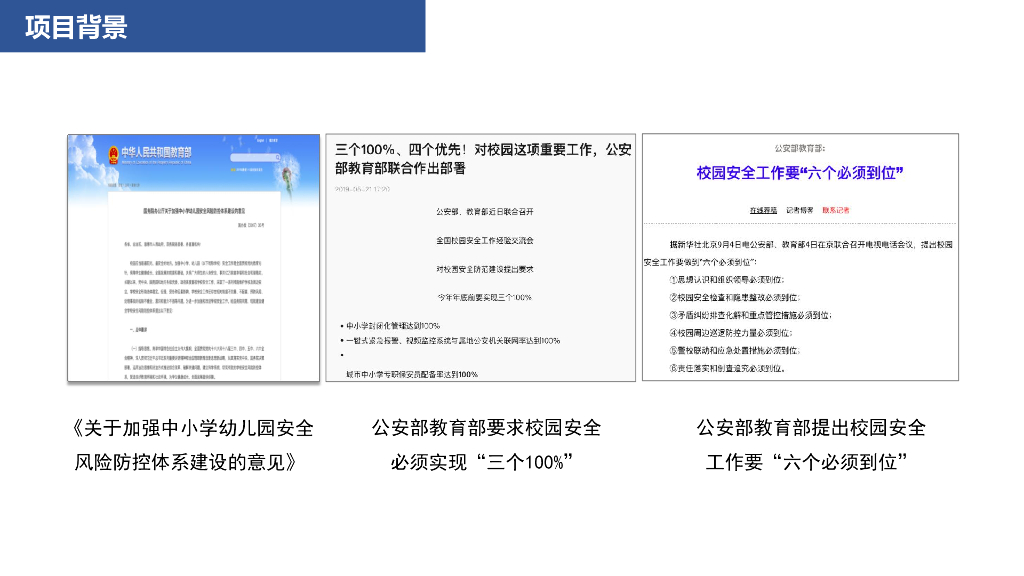Click caption 必须实现“三个100%”
Image resolution: width=1024 pixels, height=576 pixels.
tap(482, 462)
